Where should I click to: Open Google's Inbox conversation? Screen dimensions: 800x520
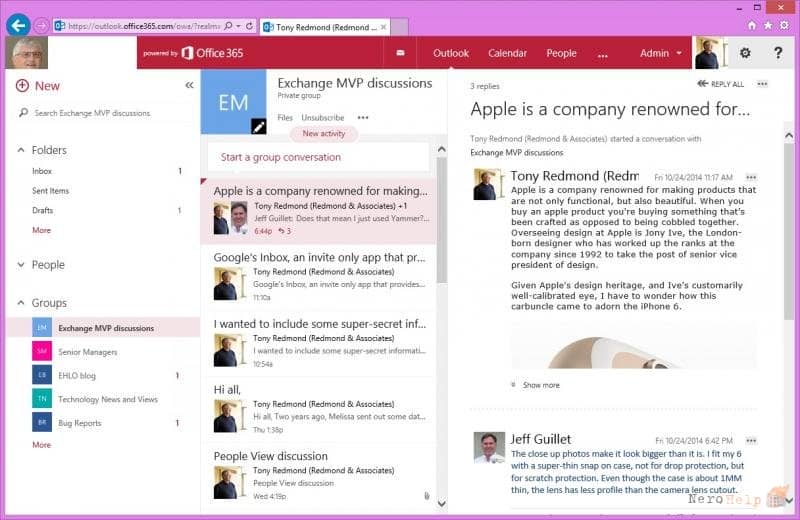(318, 278)
